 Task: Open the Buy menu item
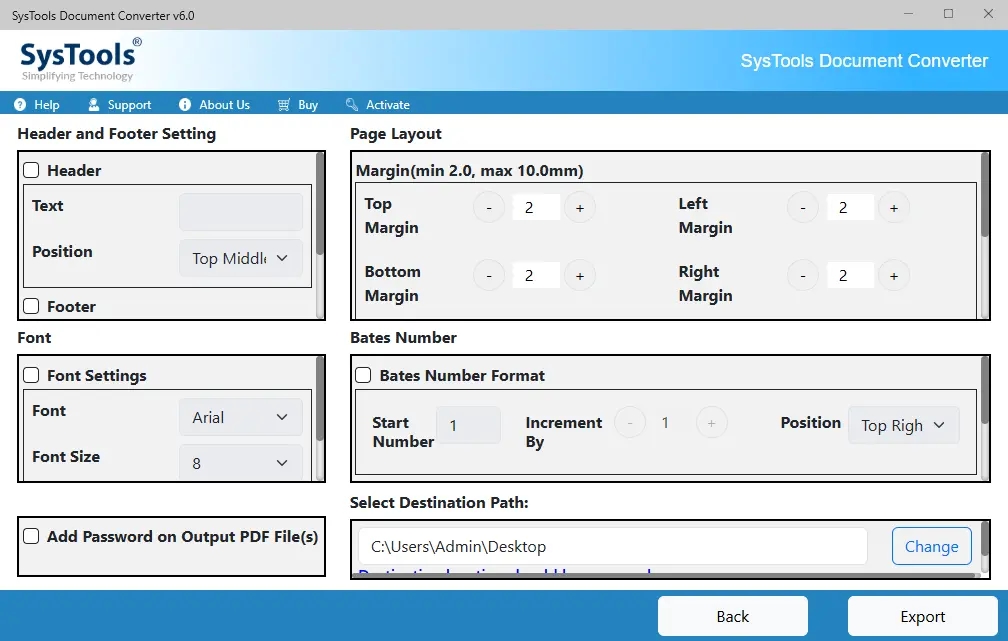(298, 105)
